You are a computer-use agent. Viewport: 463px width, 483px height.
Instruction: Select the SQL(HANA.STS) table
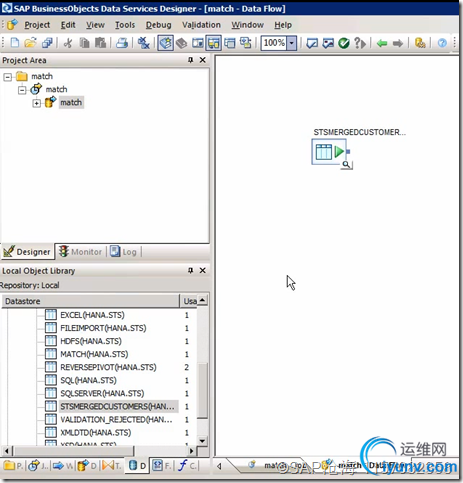coord(88,380)
